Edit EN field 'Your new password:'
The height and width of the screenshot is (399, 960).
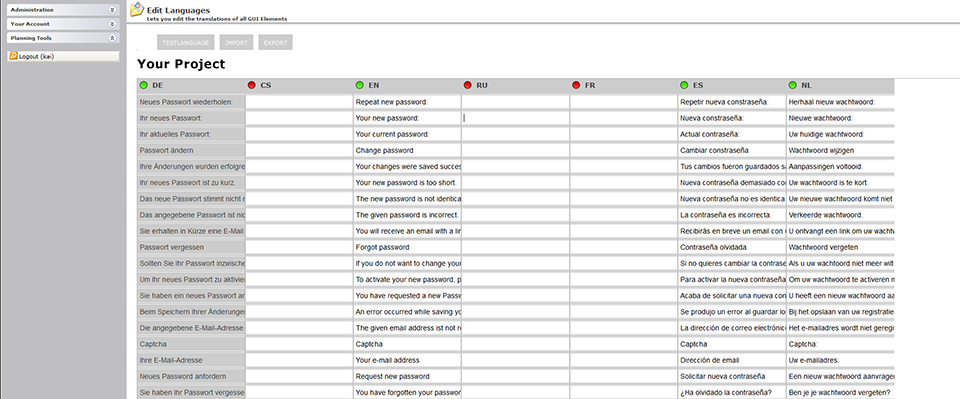point(407,117)
